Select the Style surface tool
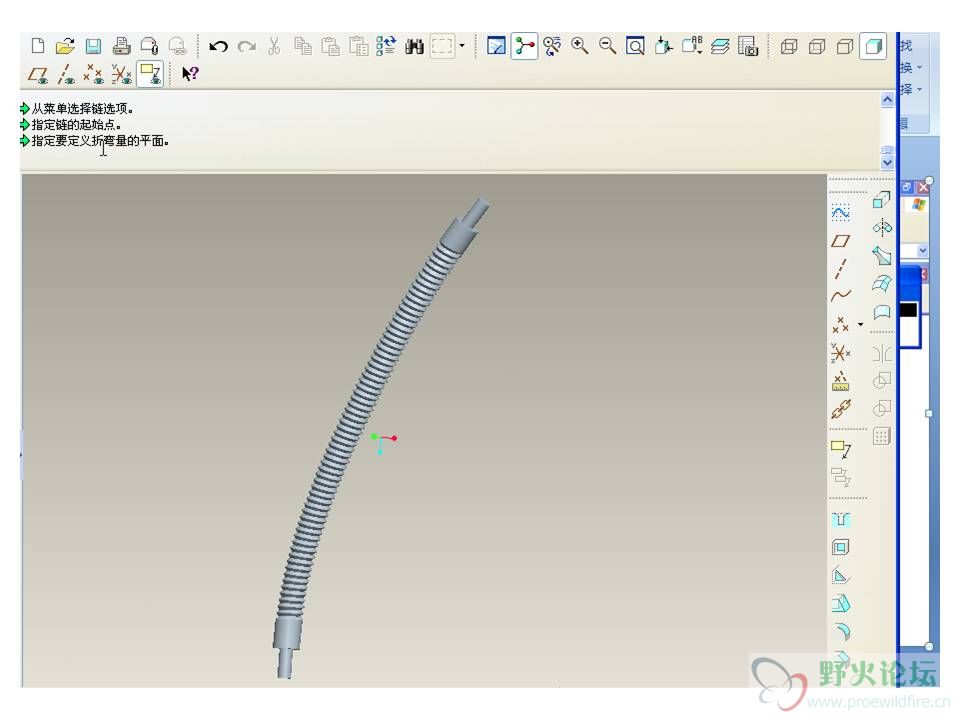960x720 pixels. (x=882, y=312)
